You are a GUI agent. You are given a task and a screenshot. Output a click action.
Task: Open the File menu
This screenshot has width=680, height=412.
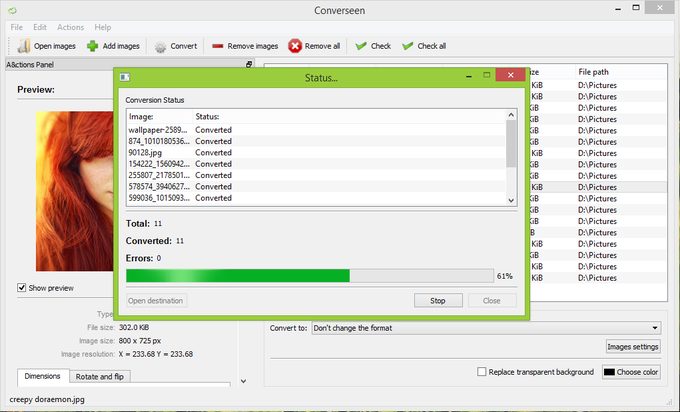(x=16, y=27)
